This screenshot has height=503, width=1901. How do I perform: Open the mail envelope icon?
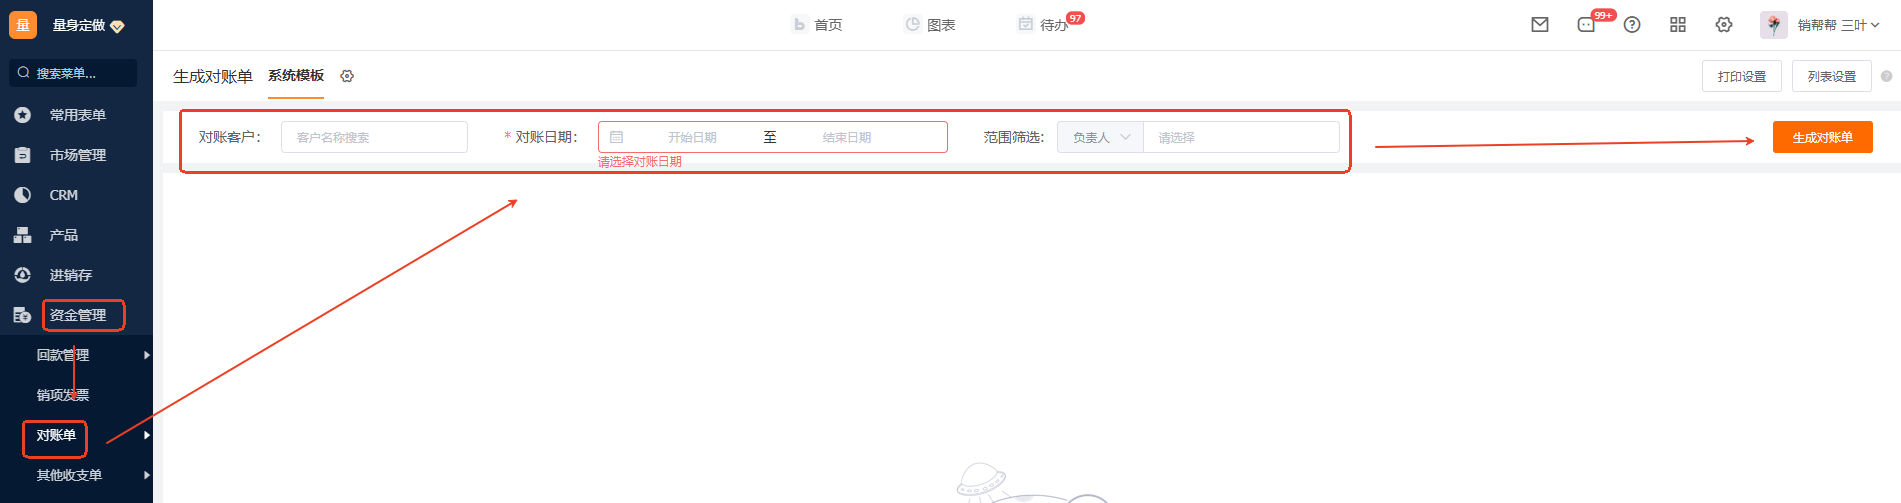[x=1540, y=25]
